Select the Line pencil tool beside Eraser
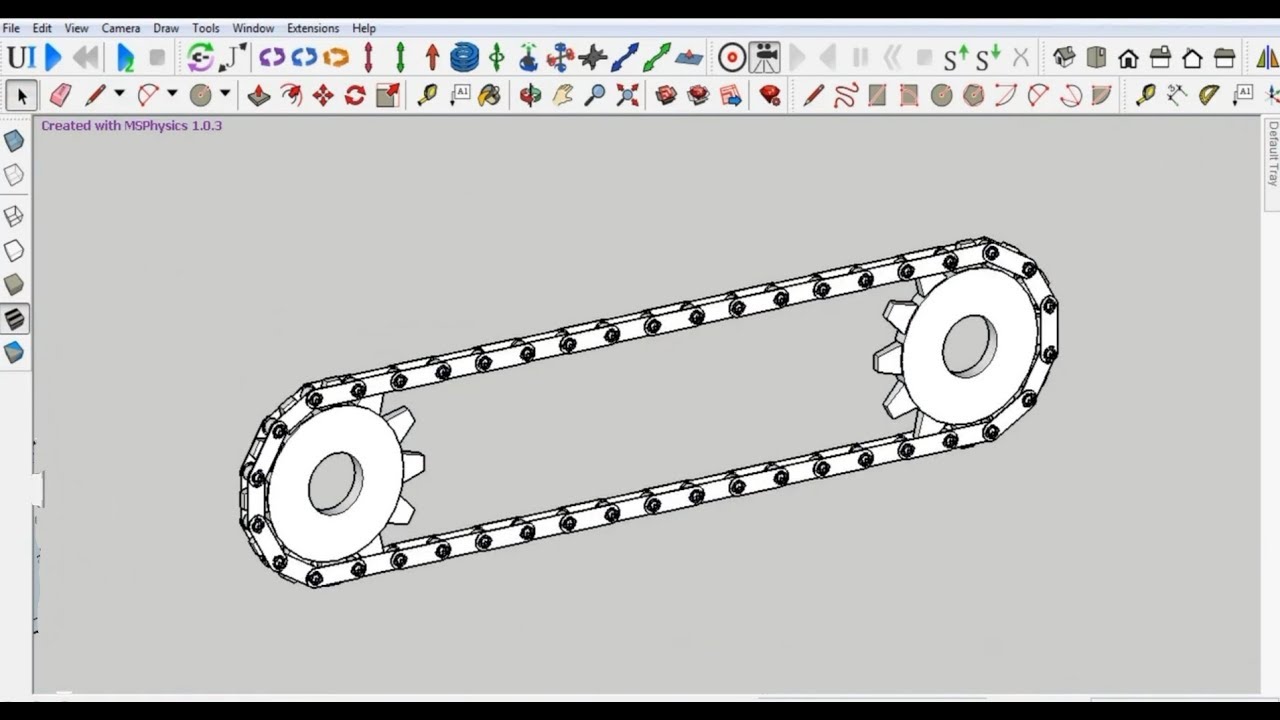The image size is (1280, 720). tap(94, 96)
